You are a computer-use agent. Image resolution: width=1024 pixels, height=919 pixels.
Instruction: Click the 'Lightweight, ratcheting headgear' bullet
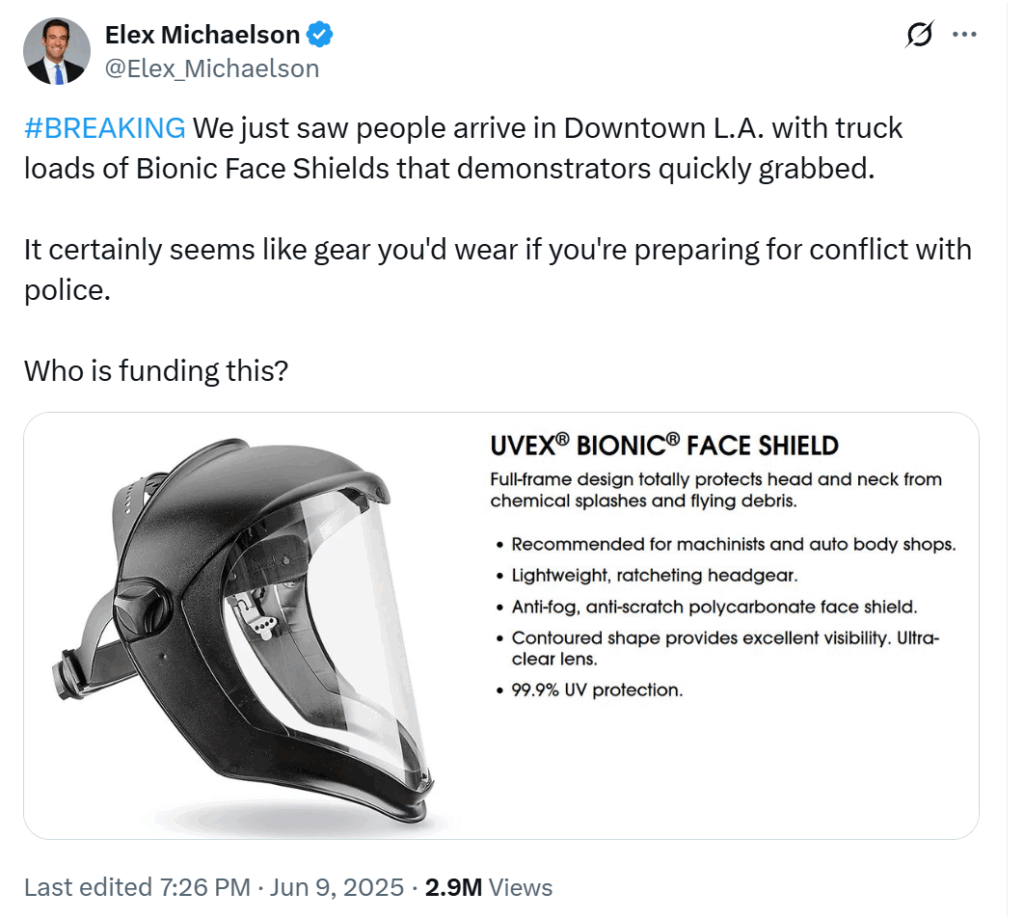(x=647, y=575)
